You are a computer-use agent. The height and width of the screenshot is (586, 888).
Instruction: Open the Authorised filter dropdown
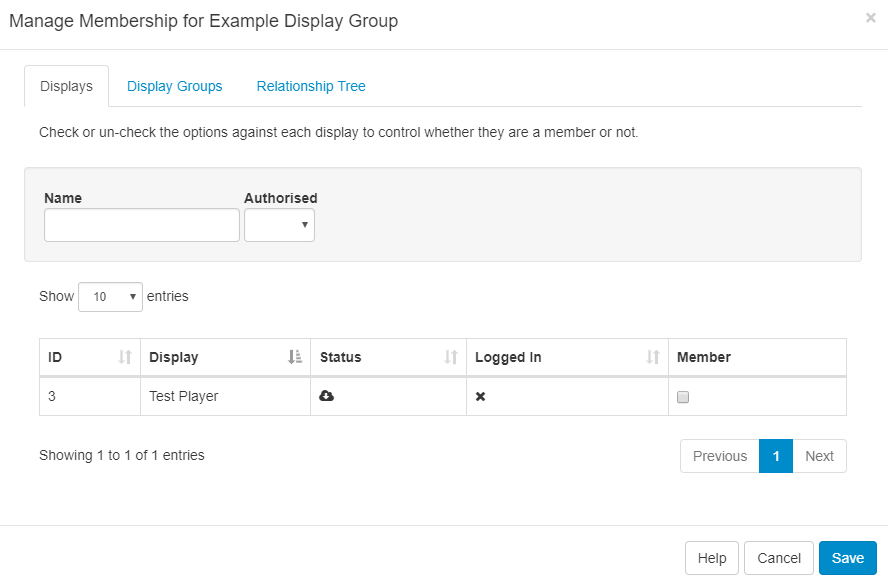[x=279, y=225]
